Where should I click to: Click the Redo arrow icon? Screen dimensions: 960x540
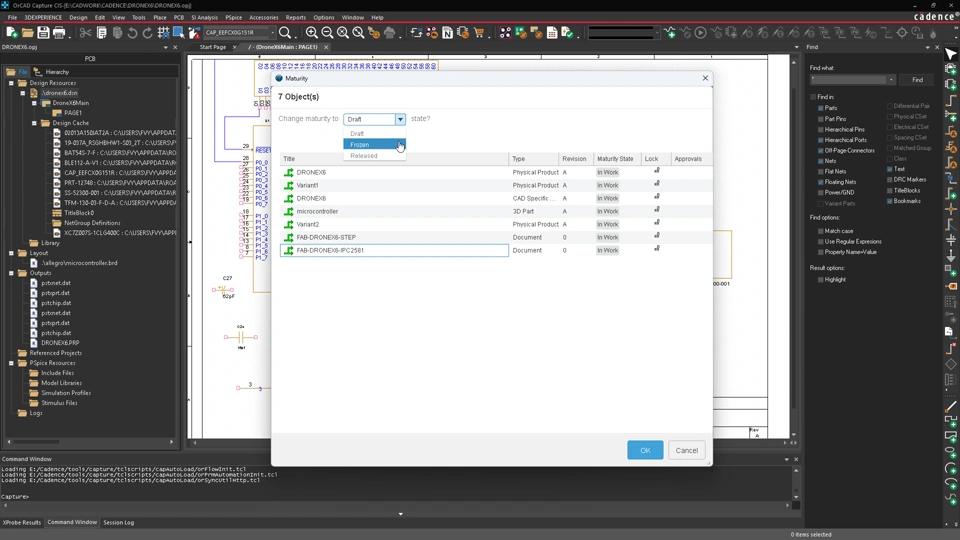pos(148,32)
